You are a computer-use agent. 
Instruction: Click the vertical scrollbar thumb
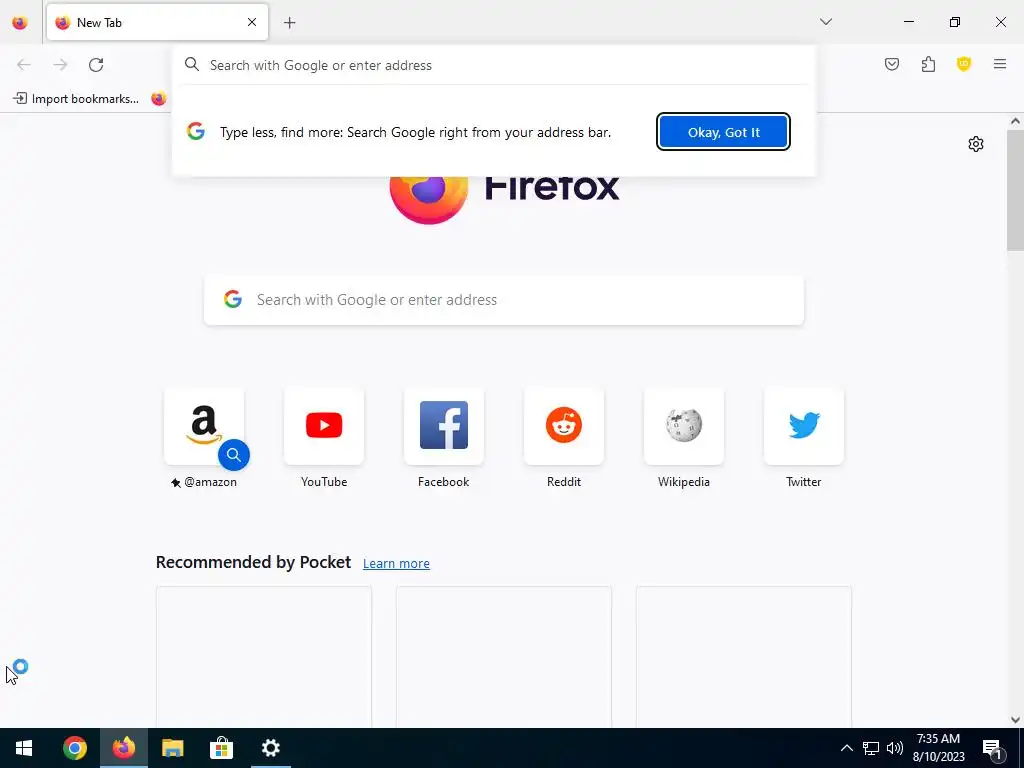click(1015, 189)
